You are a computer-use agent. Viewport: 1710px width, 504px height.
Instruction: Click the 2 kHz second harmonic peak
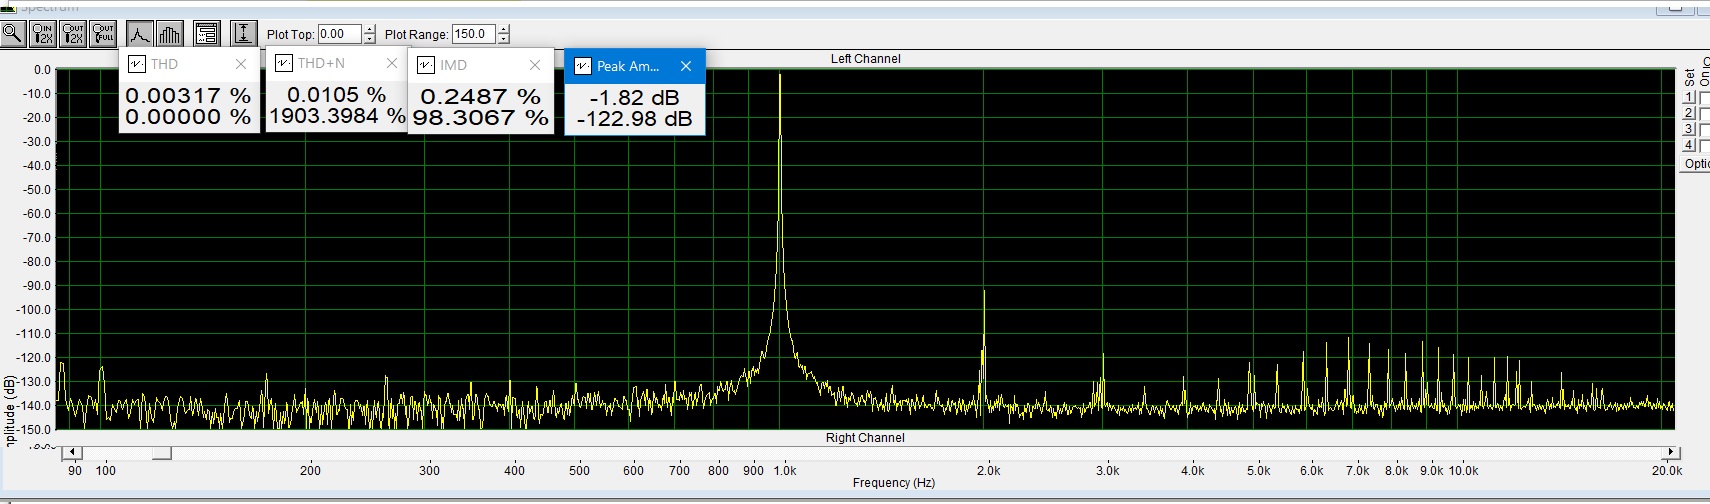tap(984, 293)
